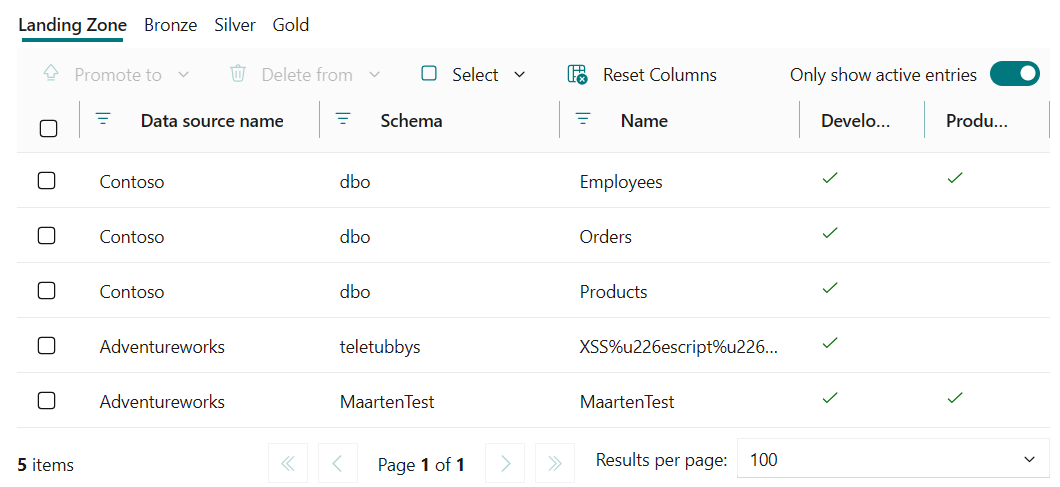Go to previous page arrow
This screenshot has width=1060, height=487.
[337, 463]
